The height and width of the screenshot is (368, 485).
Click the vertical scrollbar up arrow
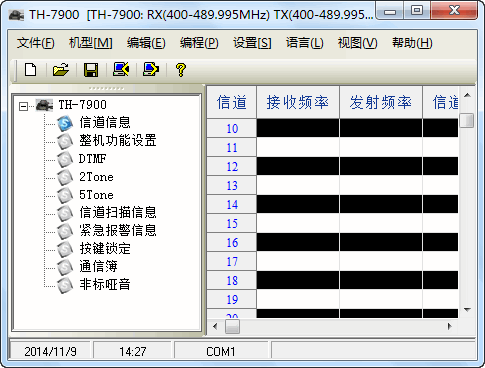coord(467,95)
